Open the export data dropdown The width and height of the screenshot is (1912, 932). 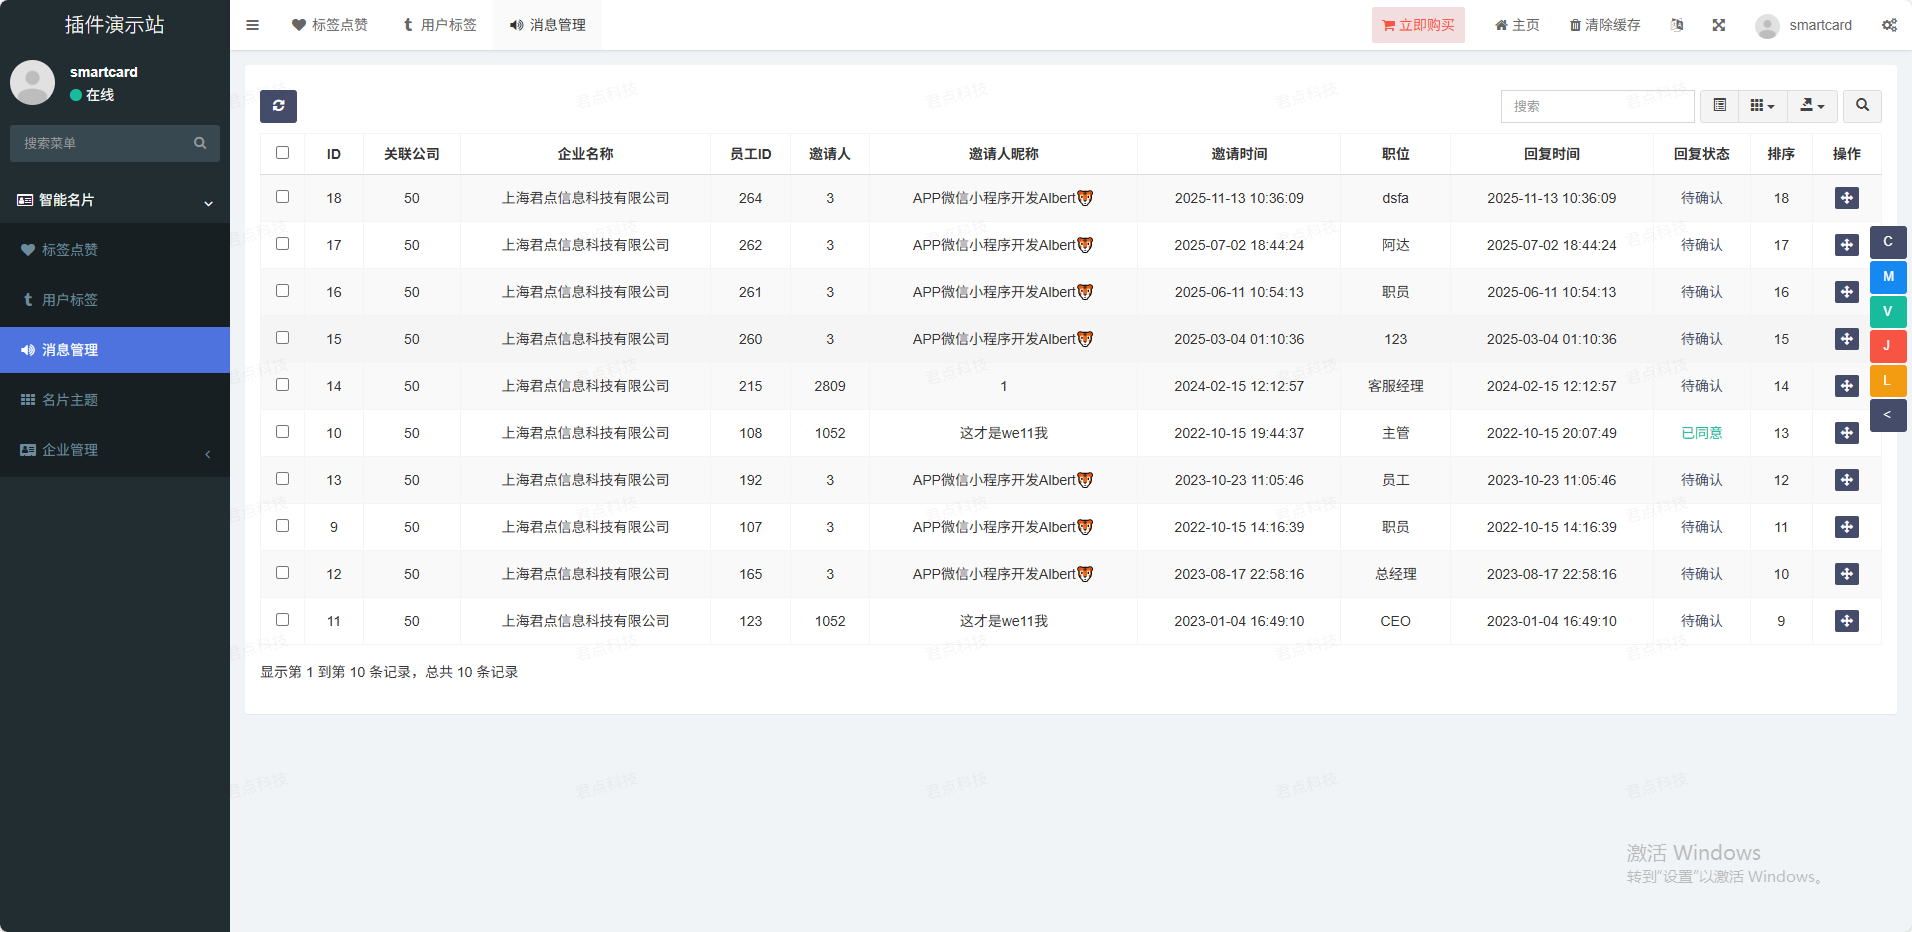point(1811,106)
